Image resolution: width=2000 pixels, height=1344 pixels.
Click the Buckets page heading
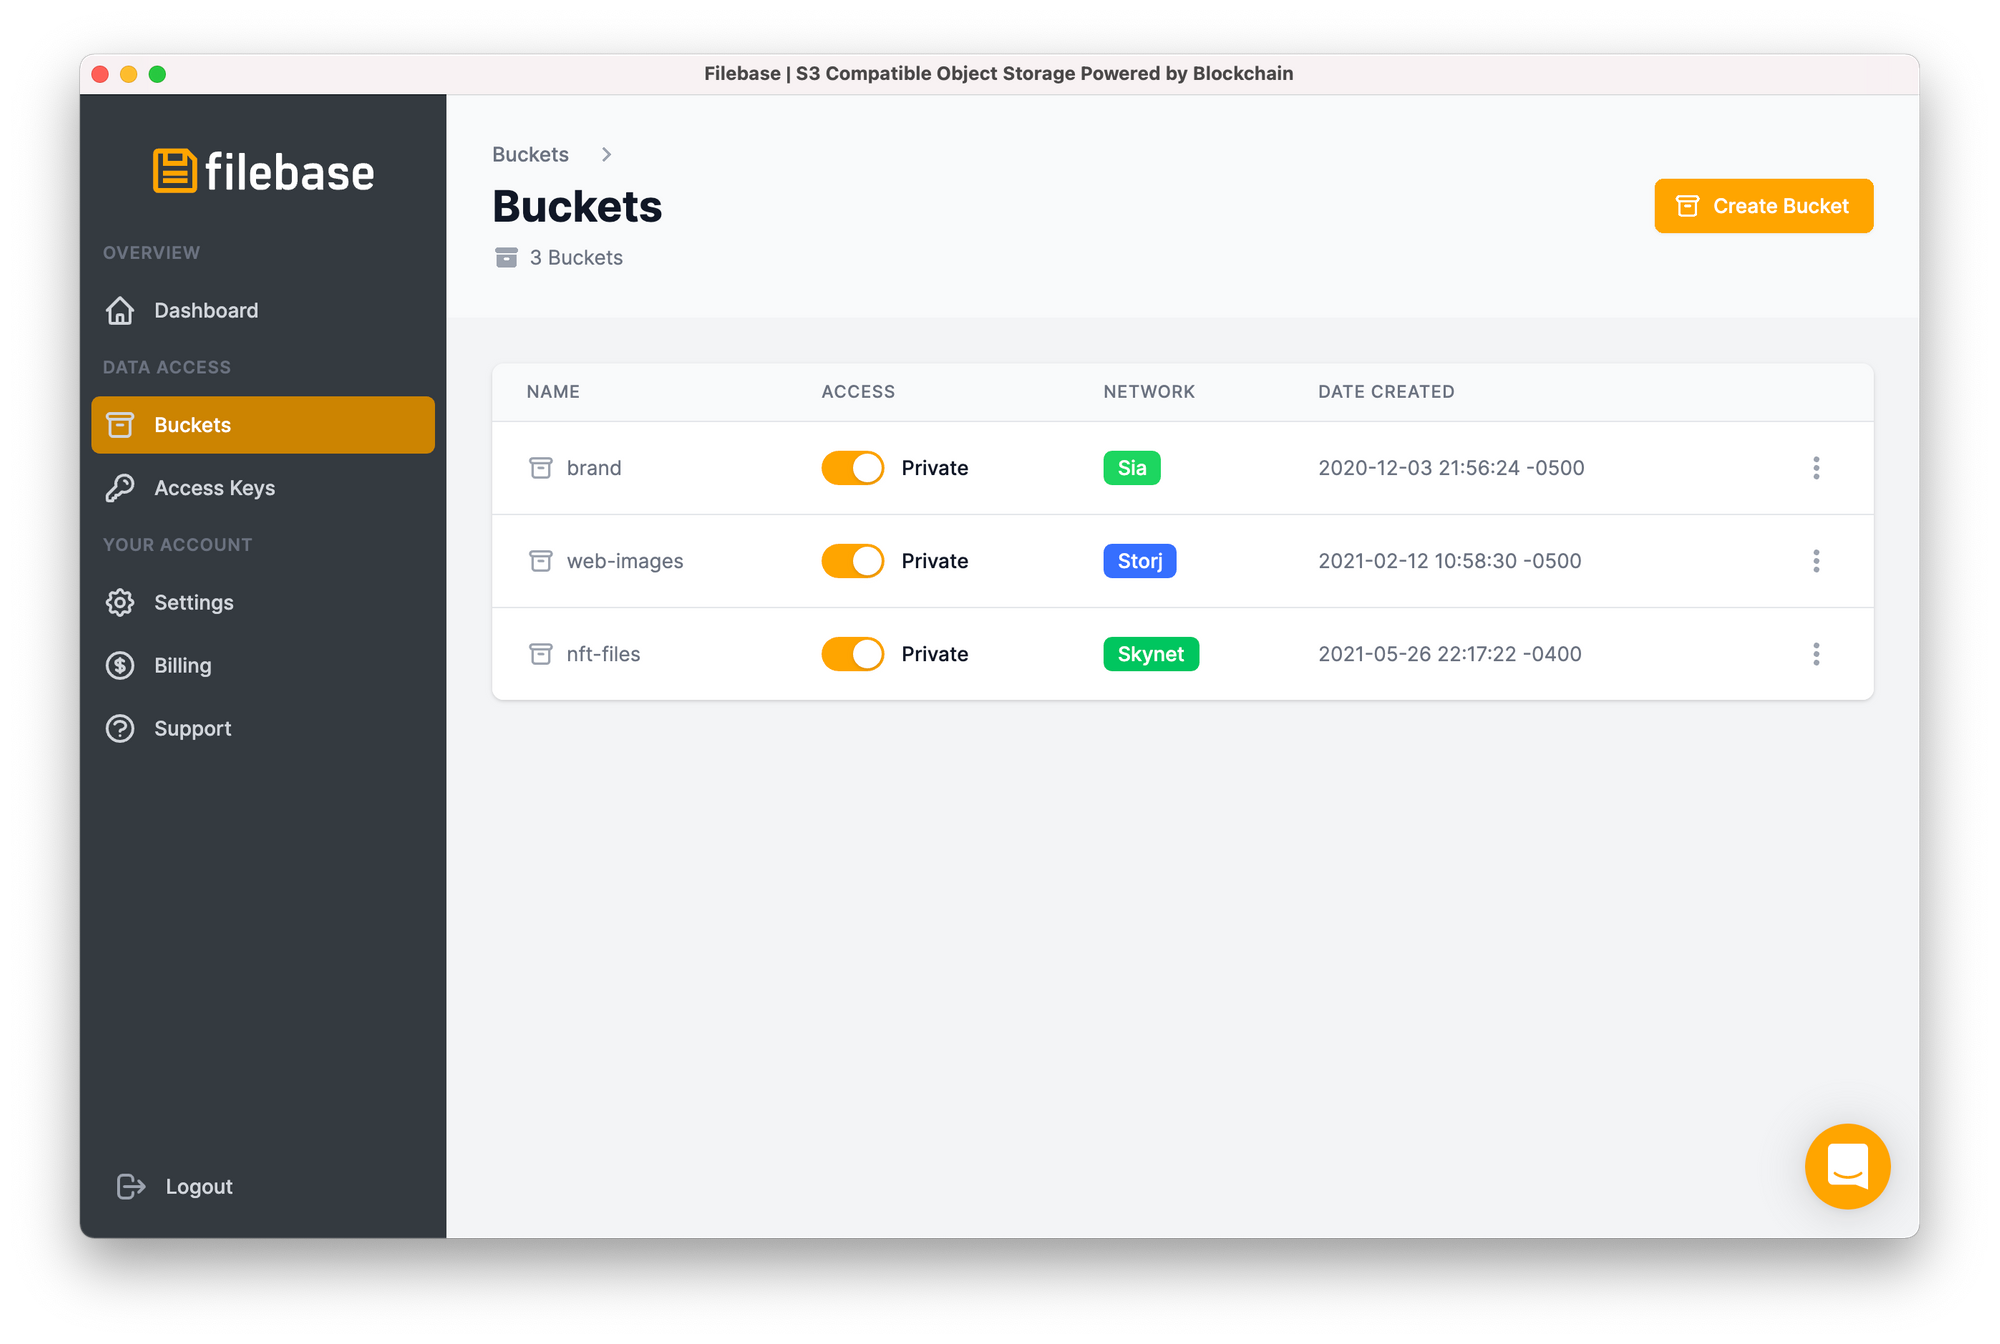click(577, 207)
